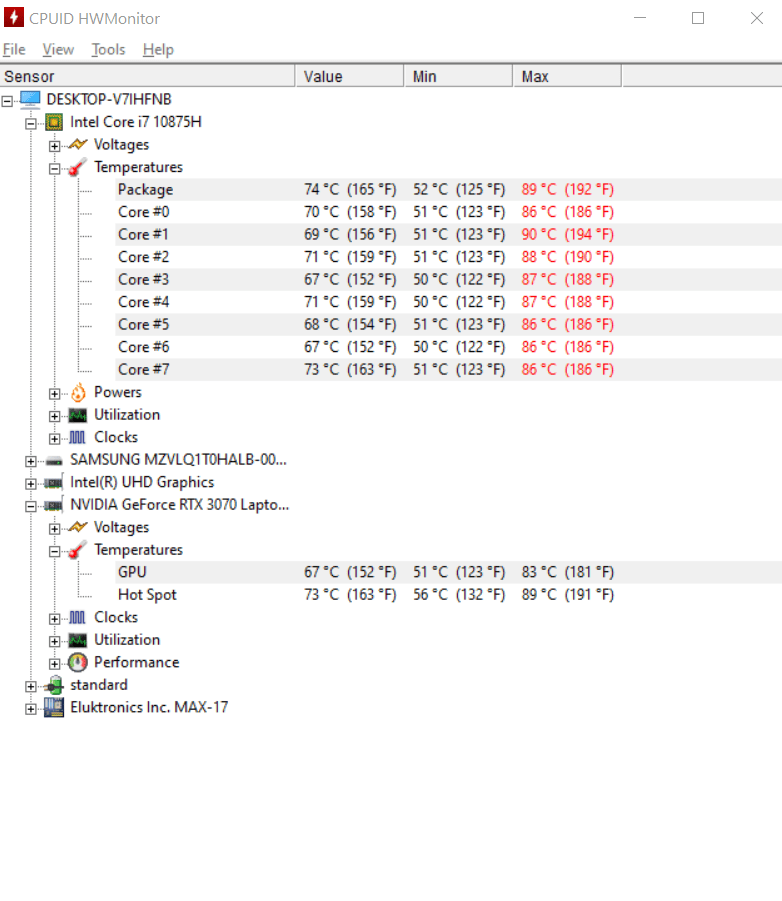
Task: Select the Core #4 row
Action: [x=448, y=302]
